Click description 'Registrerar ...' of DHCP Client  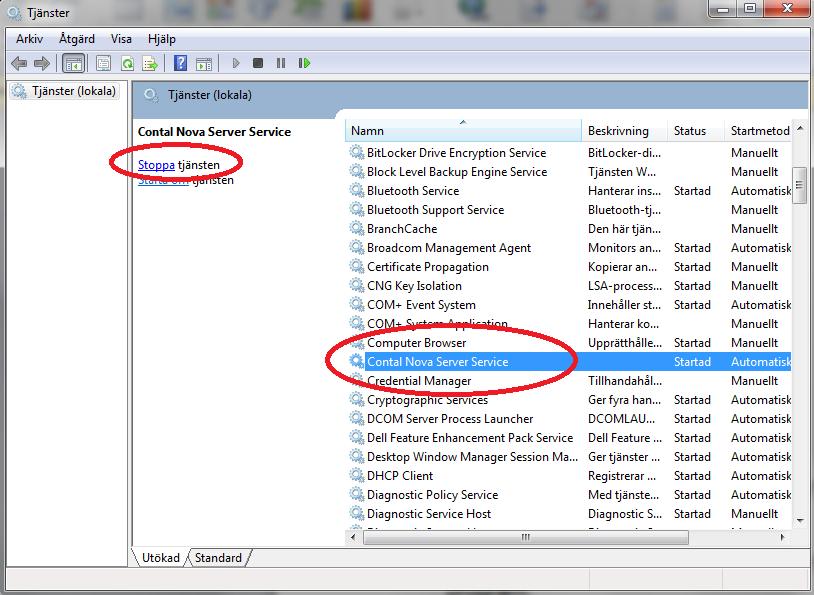(622, 476)
